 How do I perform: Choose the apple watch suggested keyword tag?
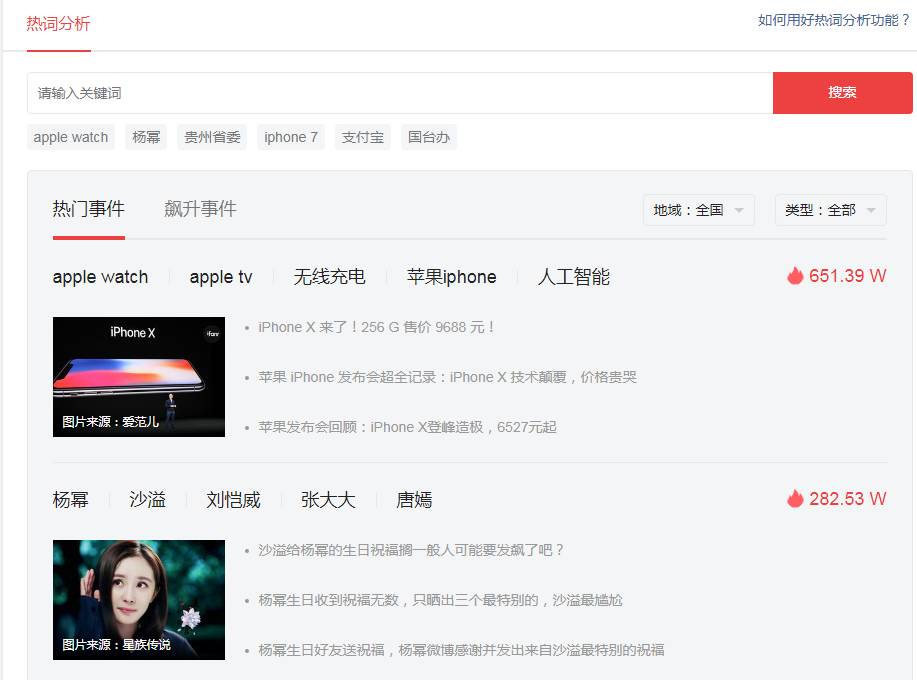pos(71,137)
